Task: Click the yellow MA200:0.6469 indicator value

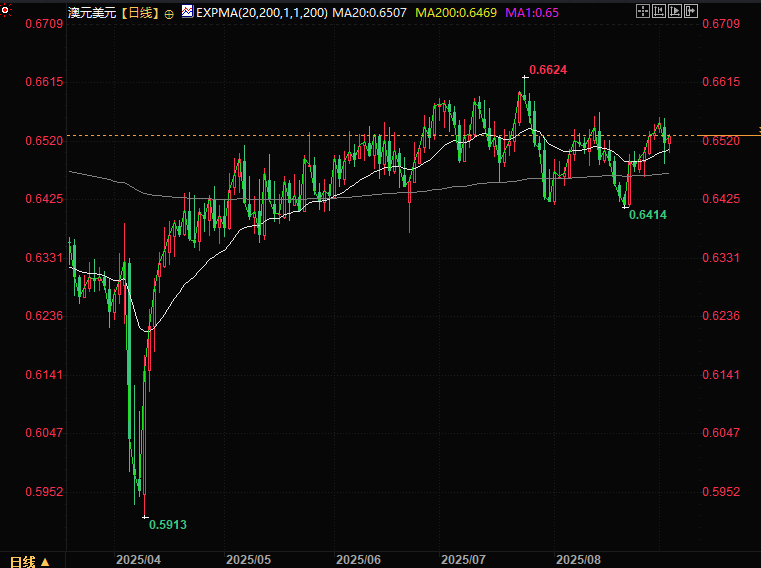Action: [x=456, y=13]
